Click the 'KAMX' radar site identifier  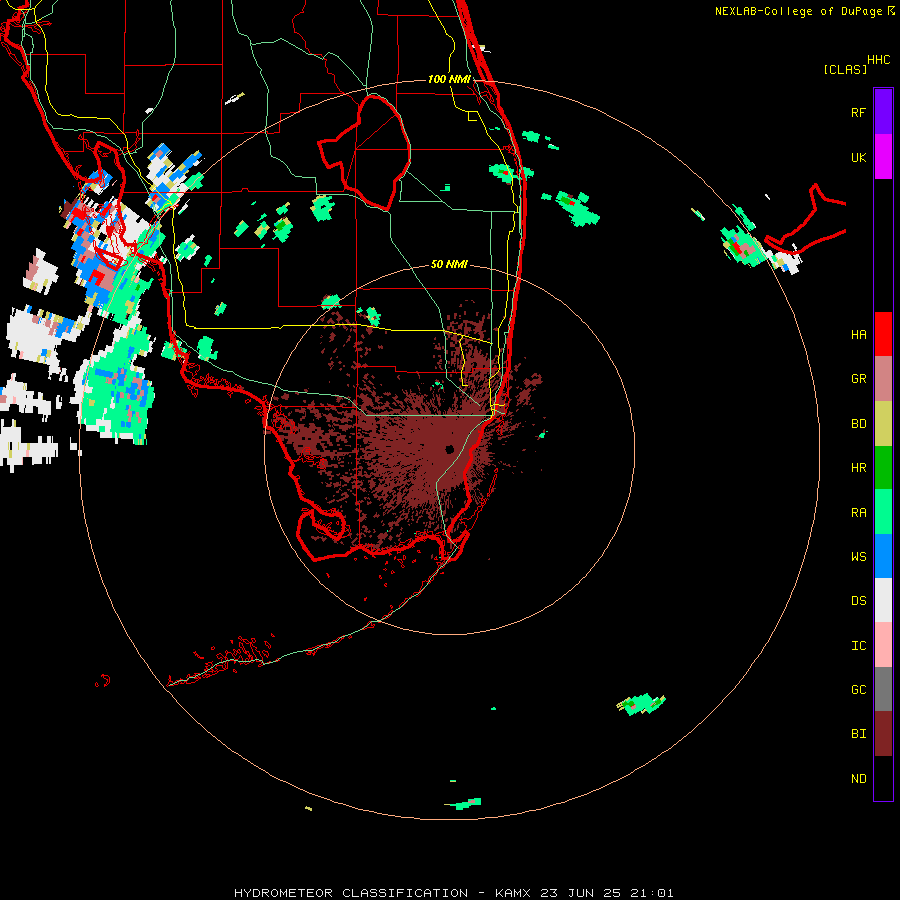(x=513, y=893)
